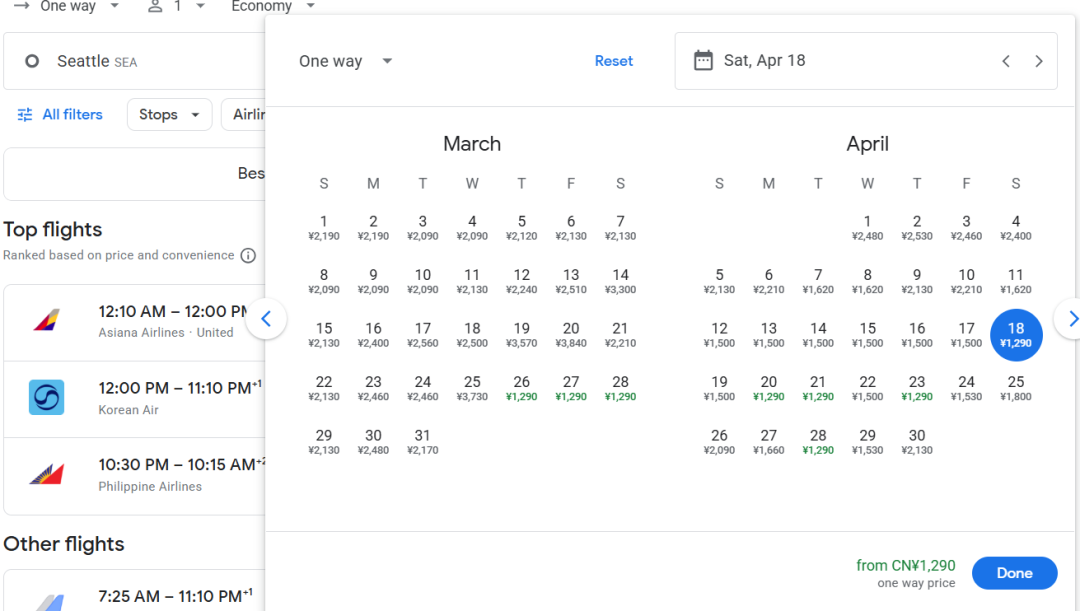Image resolution: width=1080 pixels, height=611 pixels.
Task: Select April 26 priced ¥2,090
Action: (719, 442)
